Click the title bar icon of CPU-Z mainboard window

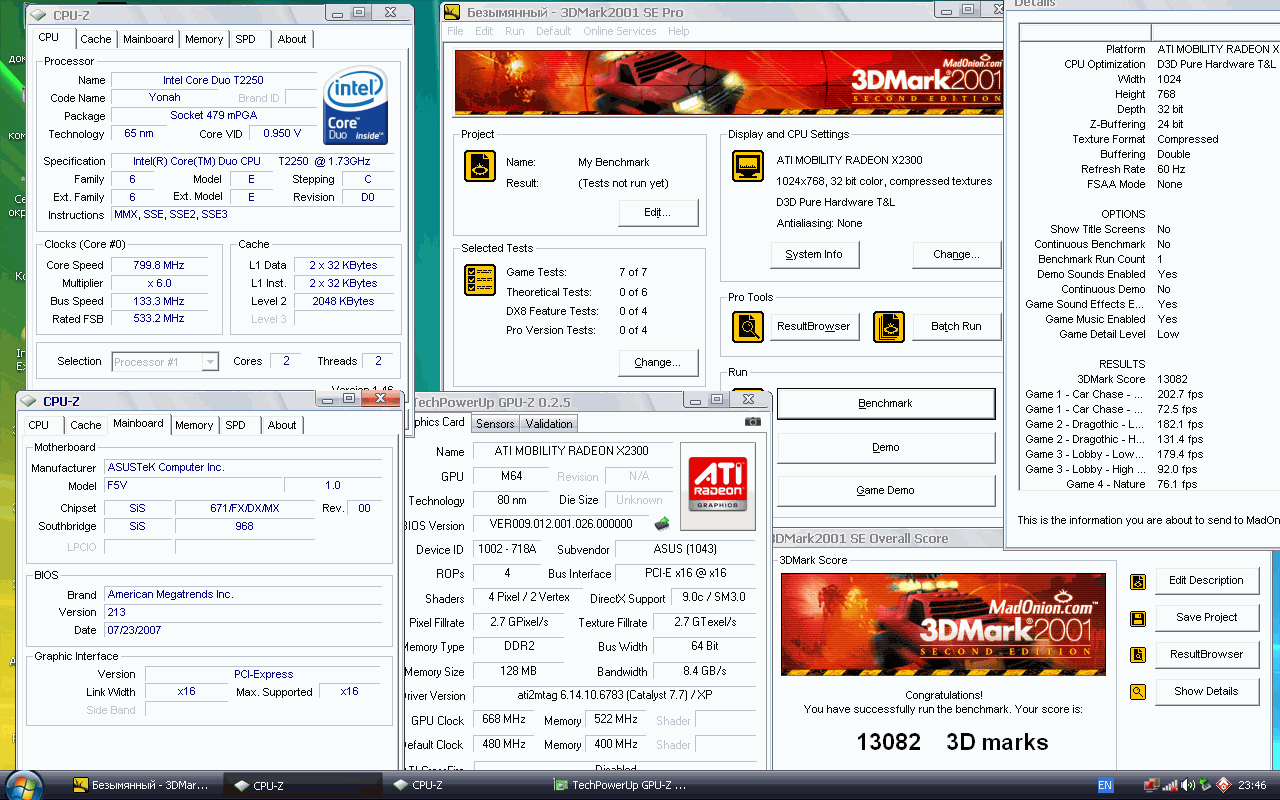(x=28, y=401)
